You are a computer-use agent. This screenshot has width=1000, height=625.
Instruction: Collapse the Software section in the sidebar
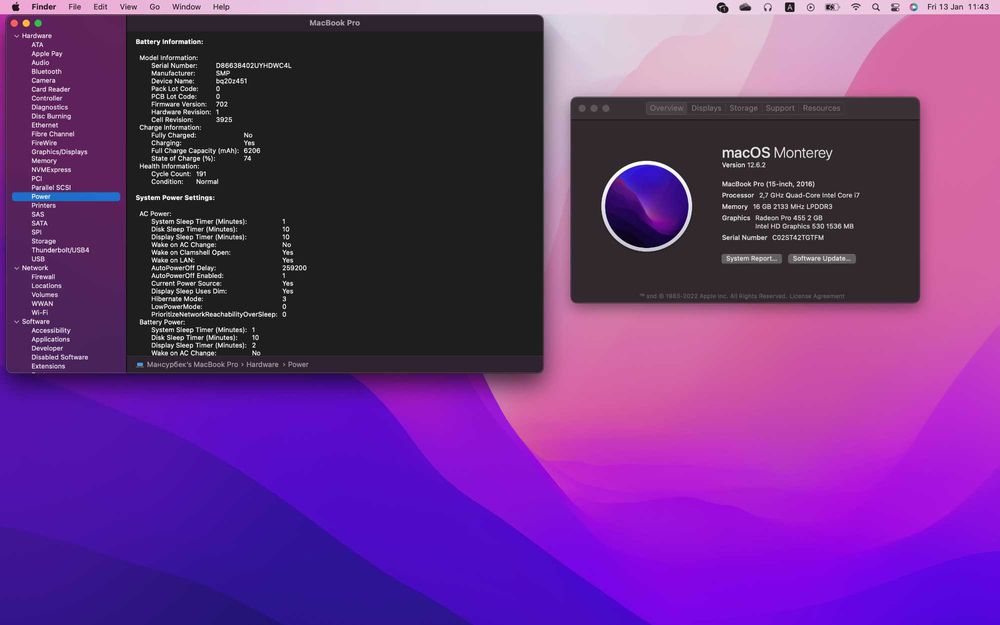coord(17,321)
